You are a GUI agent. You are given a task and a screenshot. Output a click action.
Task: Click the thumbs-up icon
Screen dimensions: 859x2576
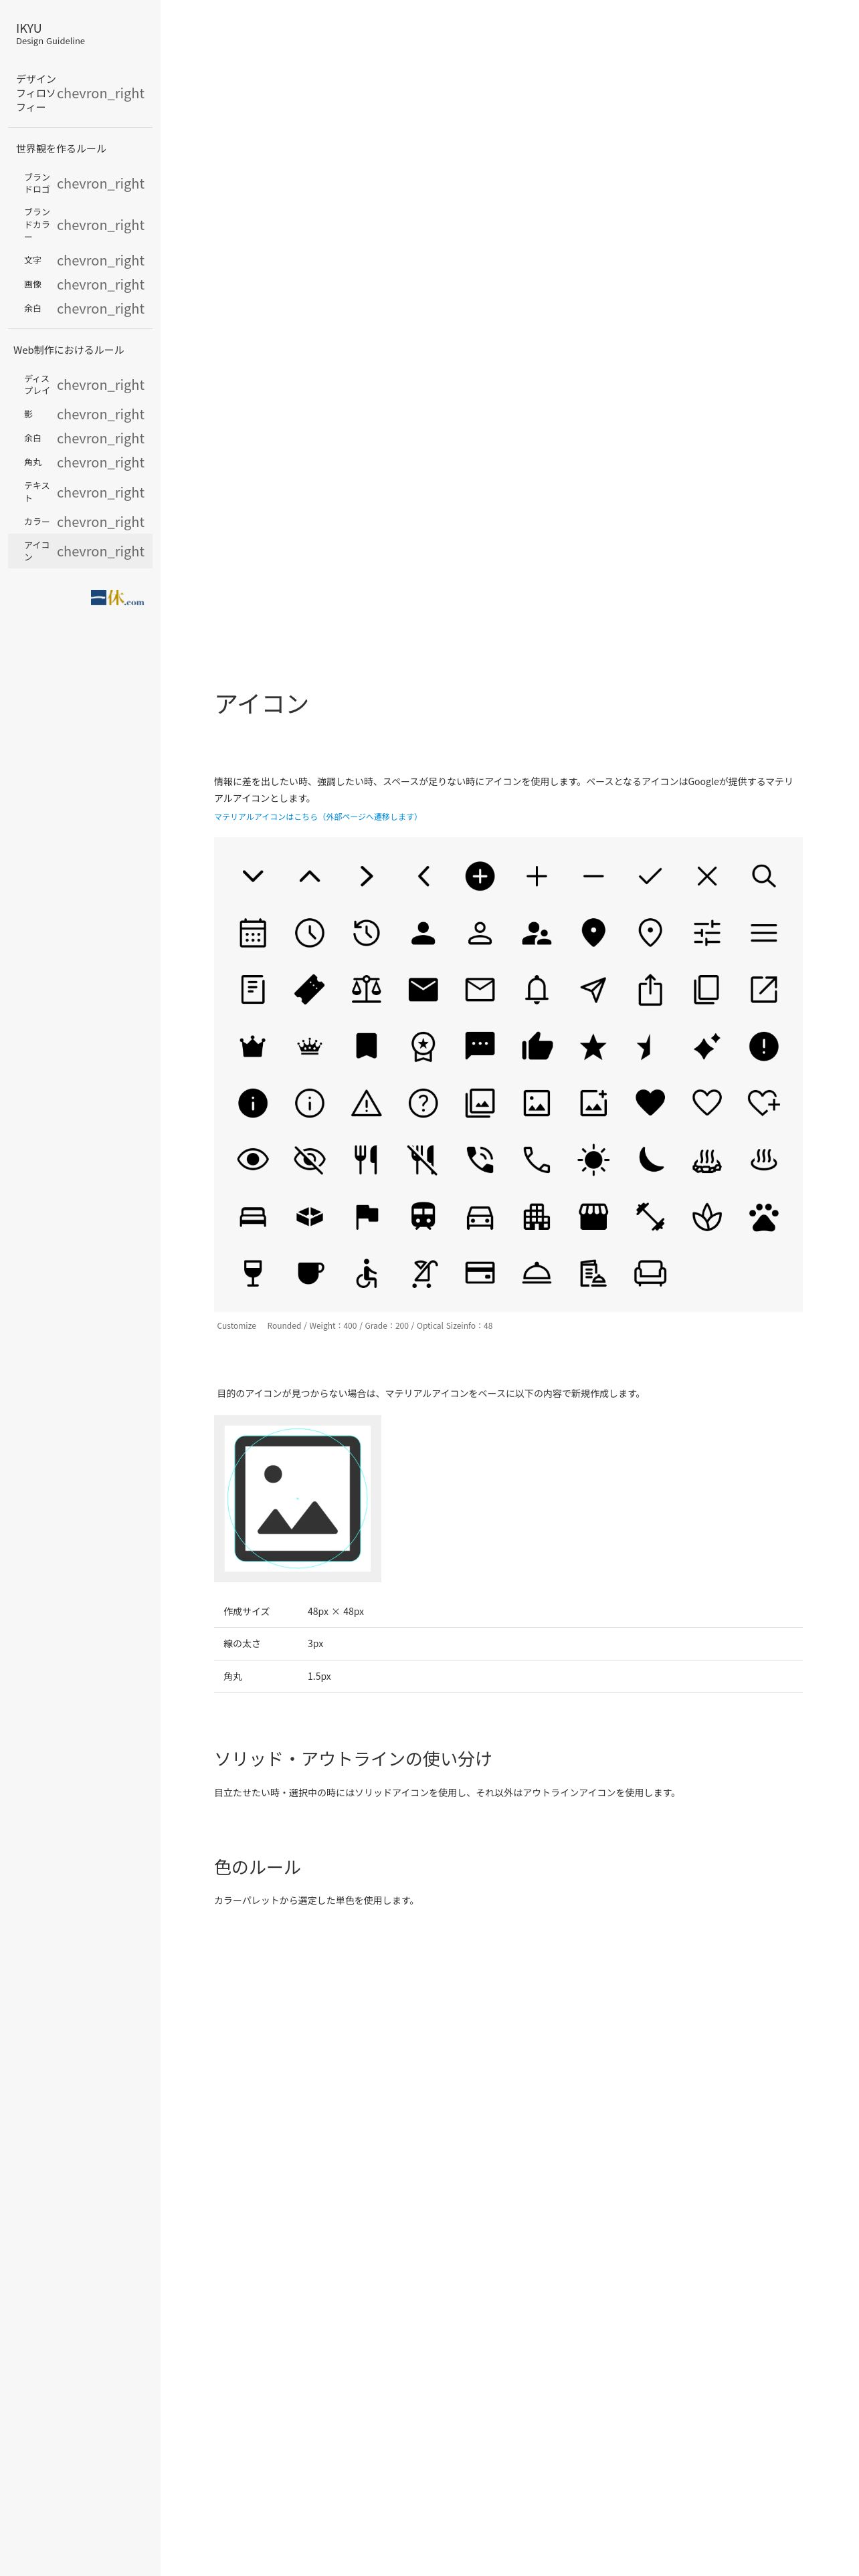(x=537, y=1046)
